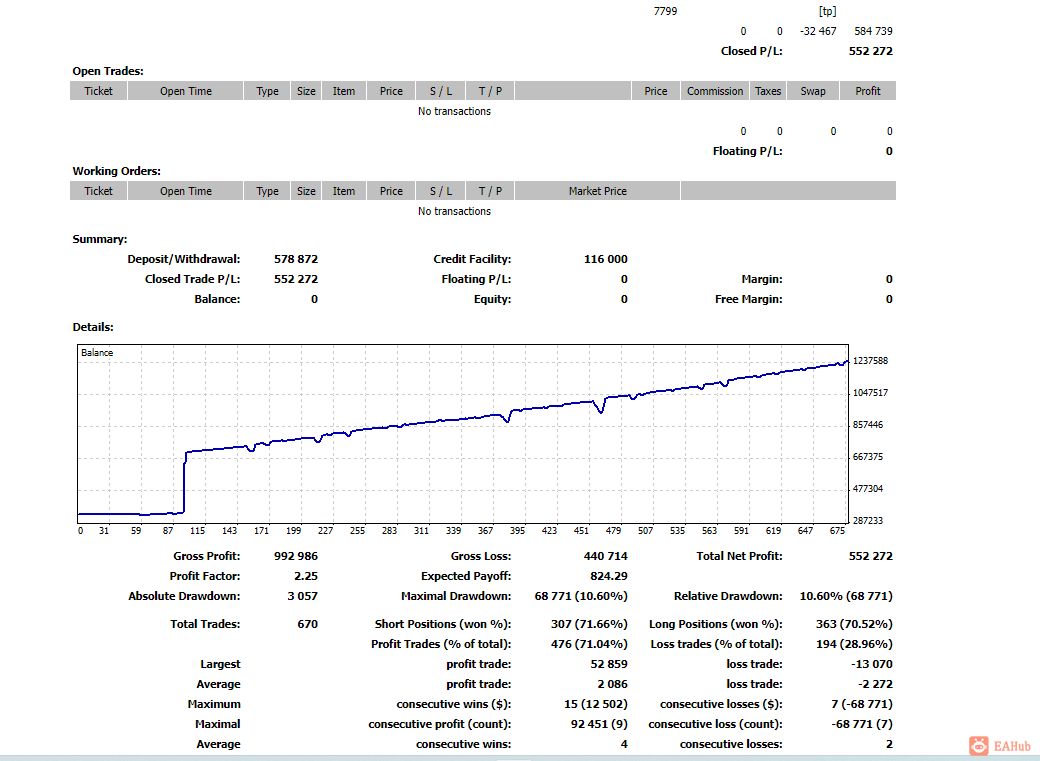This screenshot has width=1040, height=761.
Task: Select Profit Factor value 2.25
Action: tap(306, 576)
